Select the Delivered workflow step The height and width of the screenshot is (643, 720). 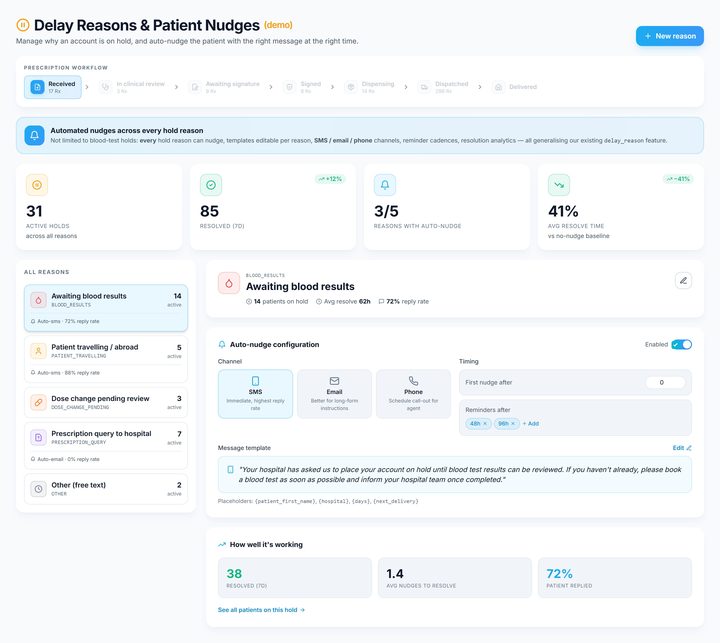(x=514, y=87)
